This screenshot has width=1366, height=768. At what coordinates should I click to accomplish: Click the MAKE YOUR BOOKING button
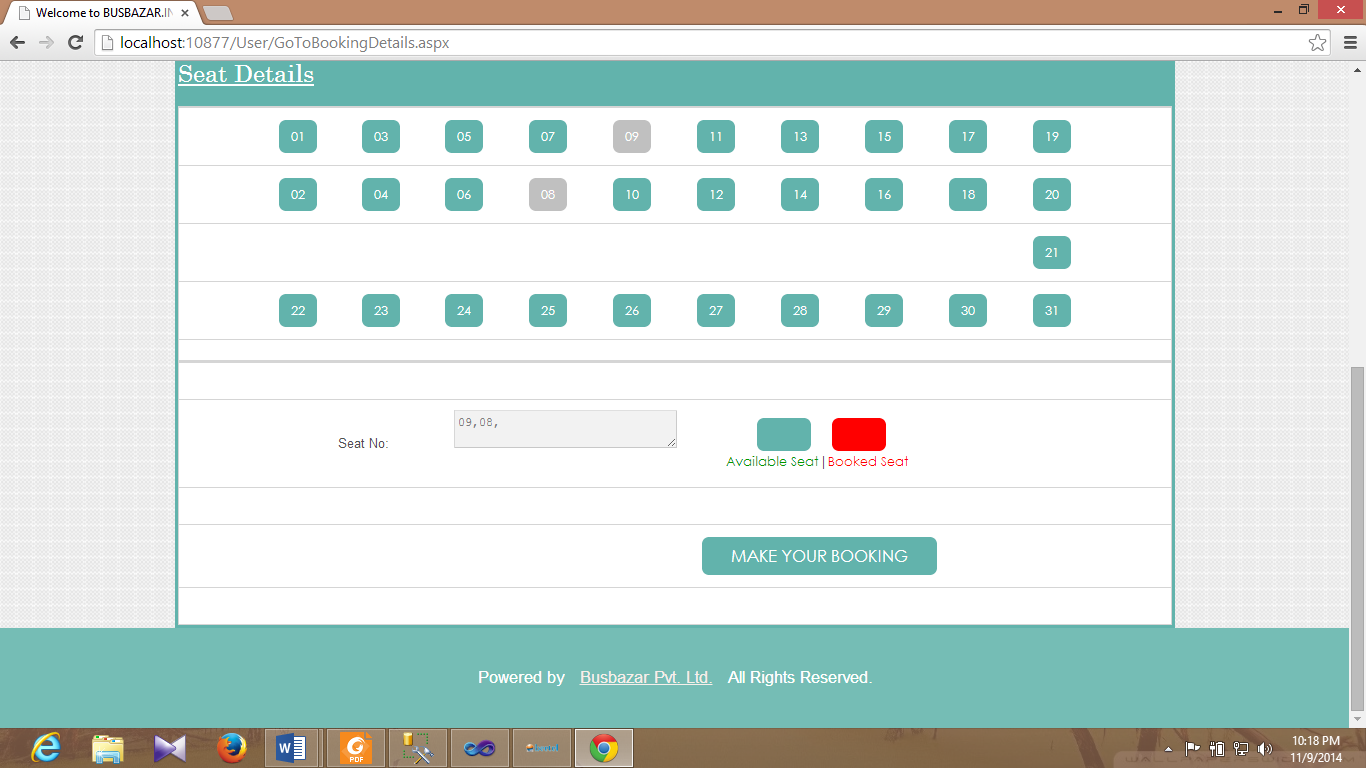pyautogui.click(x=819, y=556)
